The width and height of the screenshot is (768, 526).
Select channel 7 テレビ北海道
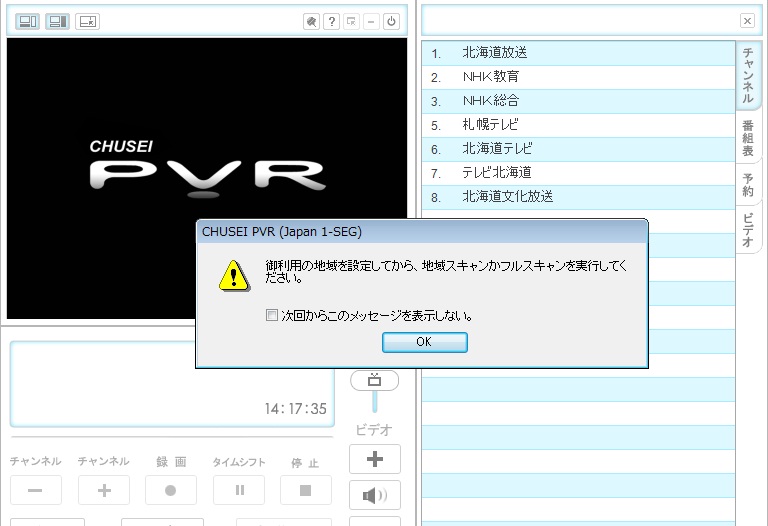pyautogui.click(x=578, y=173)
